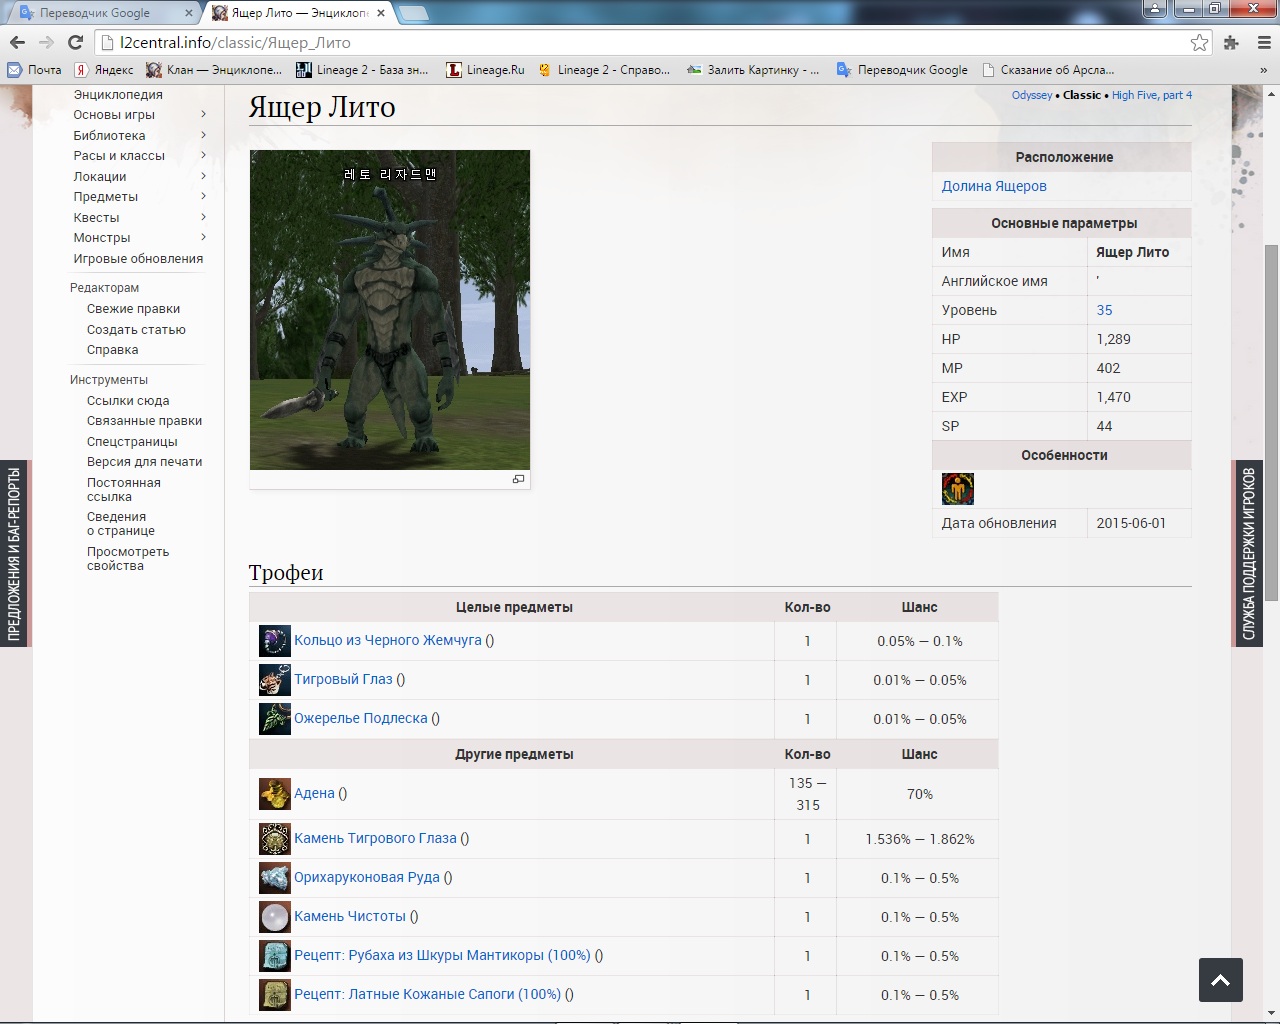Open the Кольцо из Черного Жемчуга link

pos(388,640)
